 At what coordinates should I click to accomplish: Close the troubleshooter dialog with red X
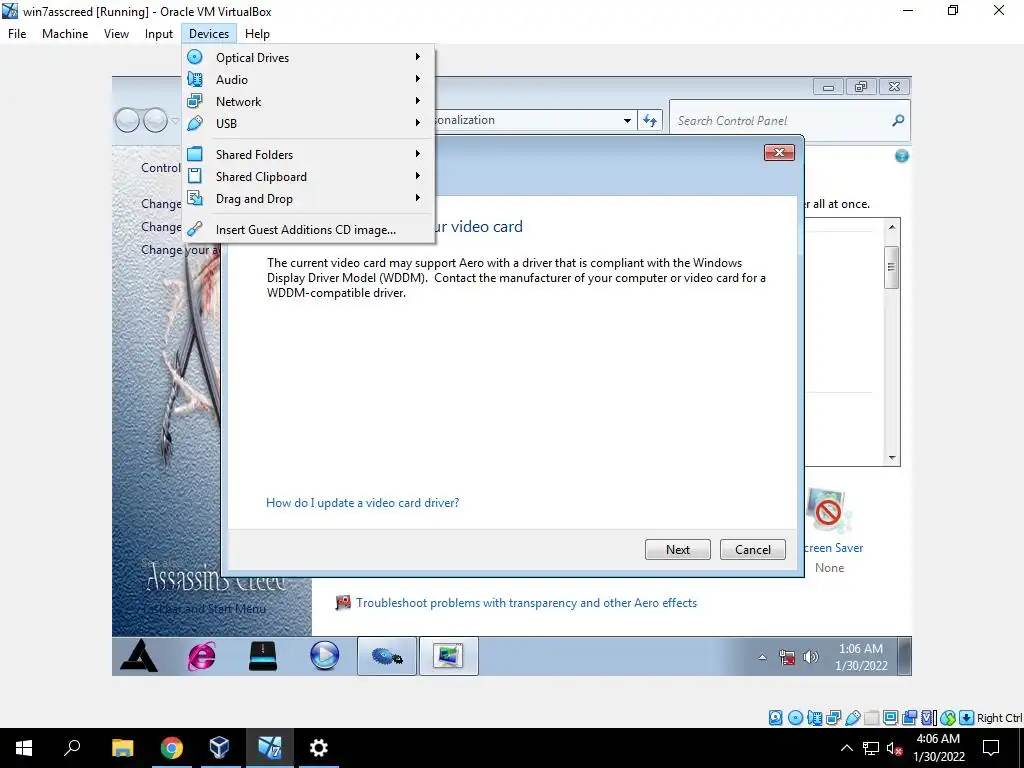pos(779,153)
